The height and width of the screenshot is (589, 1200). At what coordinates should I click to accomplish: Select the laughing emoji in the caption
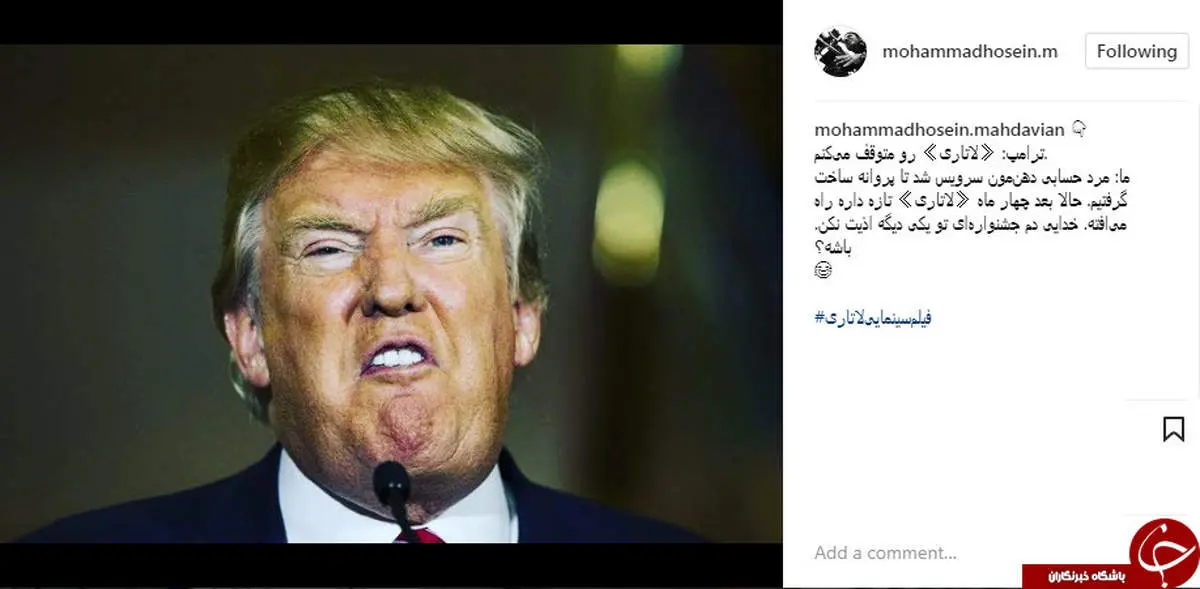[x=823, y=272]
